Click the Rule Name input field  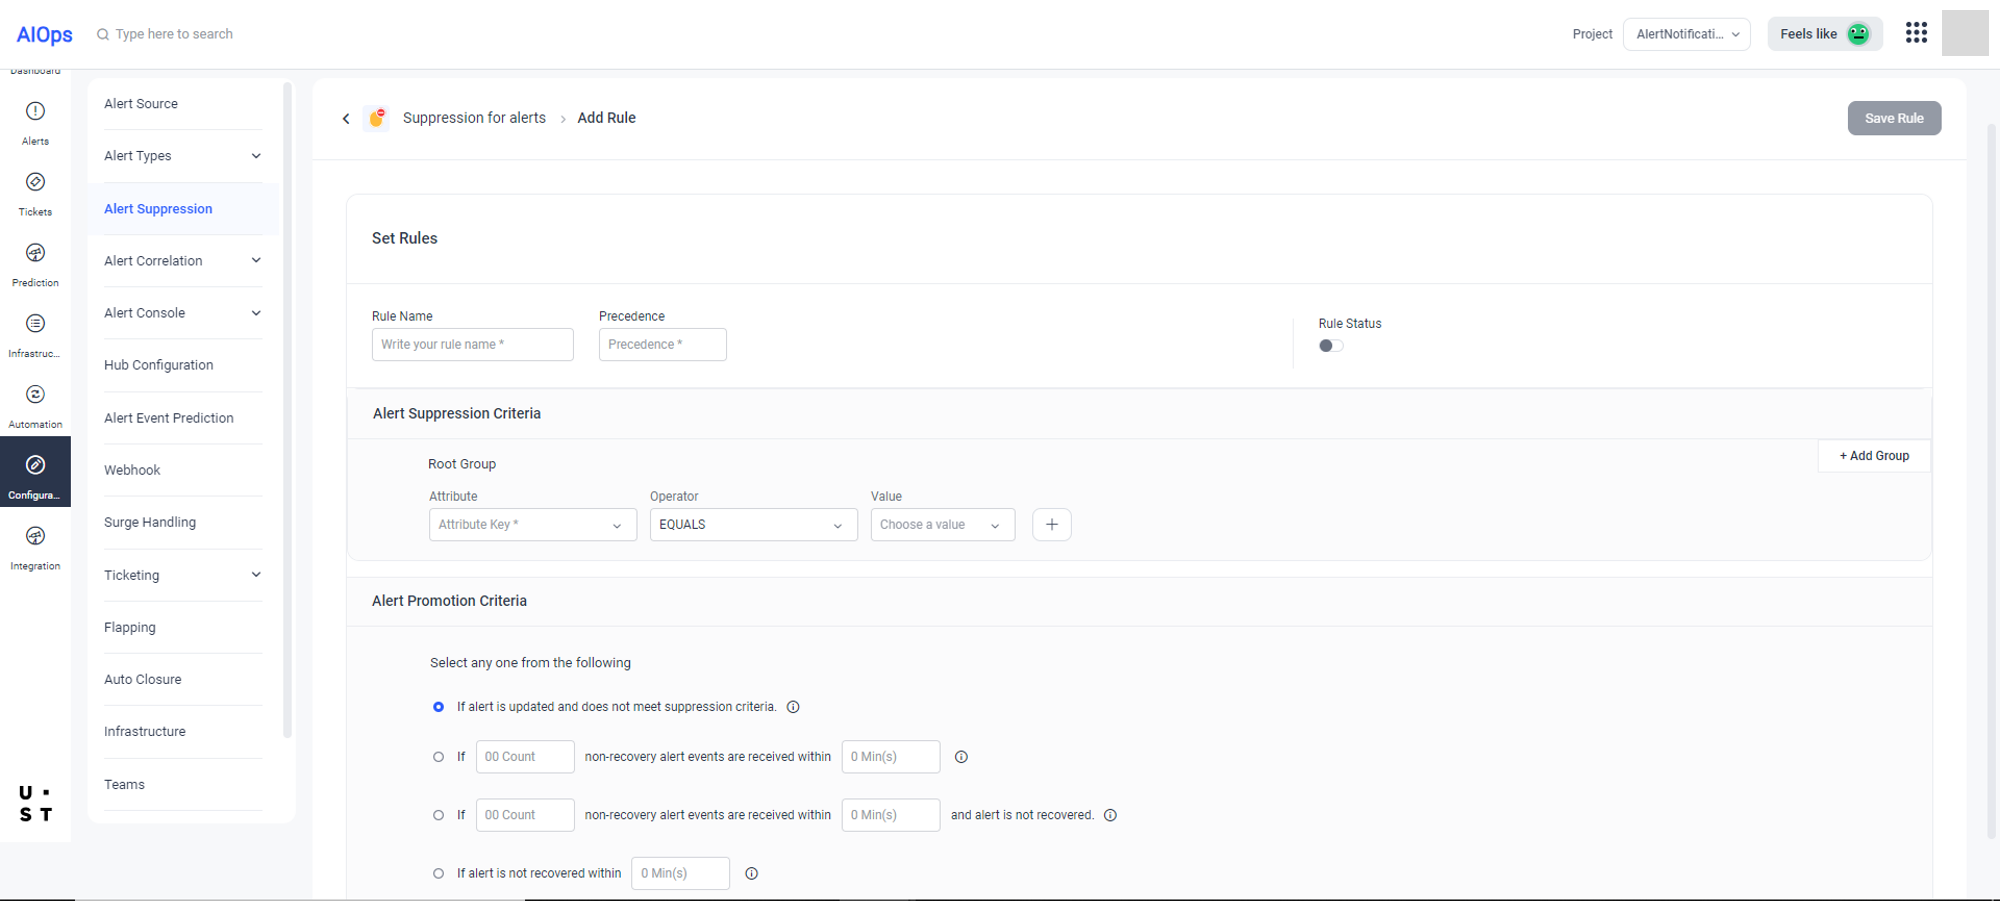point(472,345)
